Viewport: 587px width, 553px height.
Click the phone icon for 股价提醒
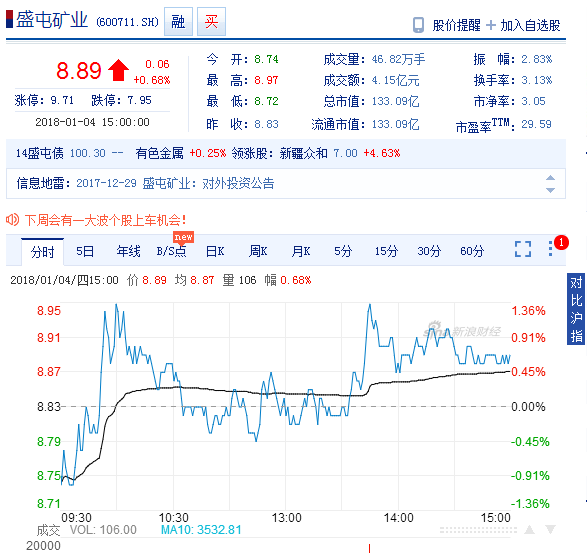(418, 25)
